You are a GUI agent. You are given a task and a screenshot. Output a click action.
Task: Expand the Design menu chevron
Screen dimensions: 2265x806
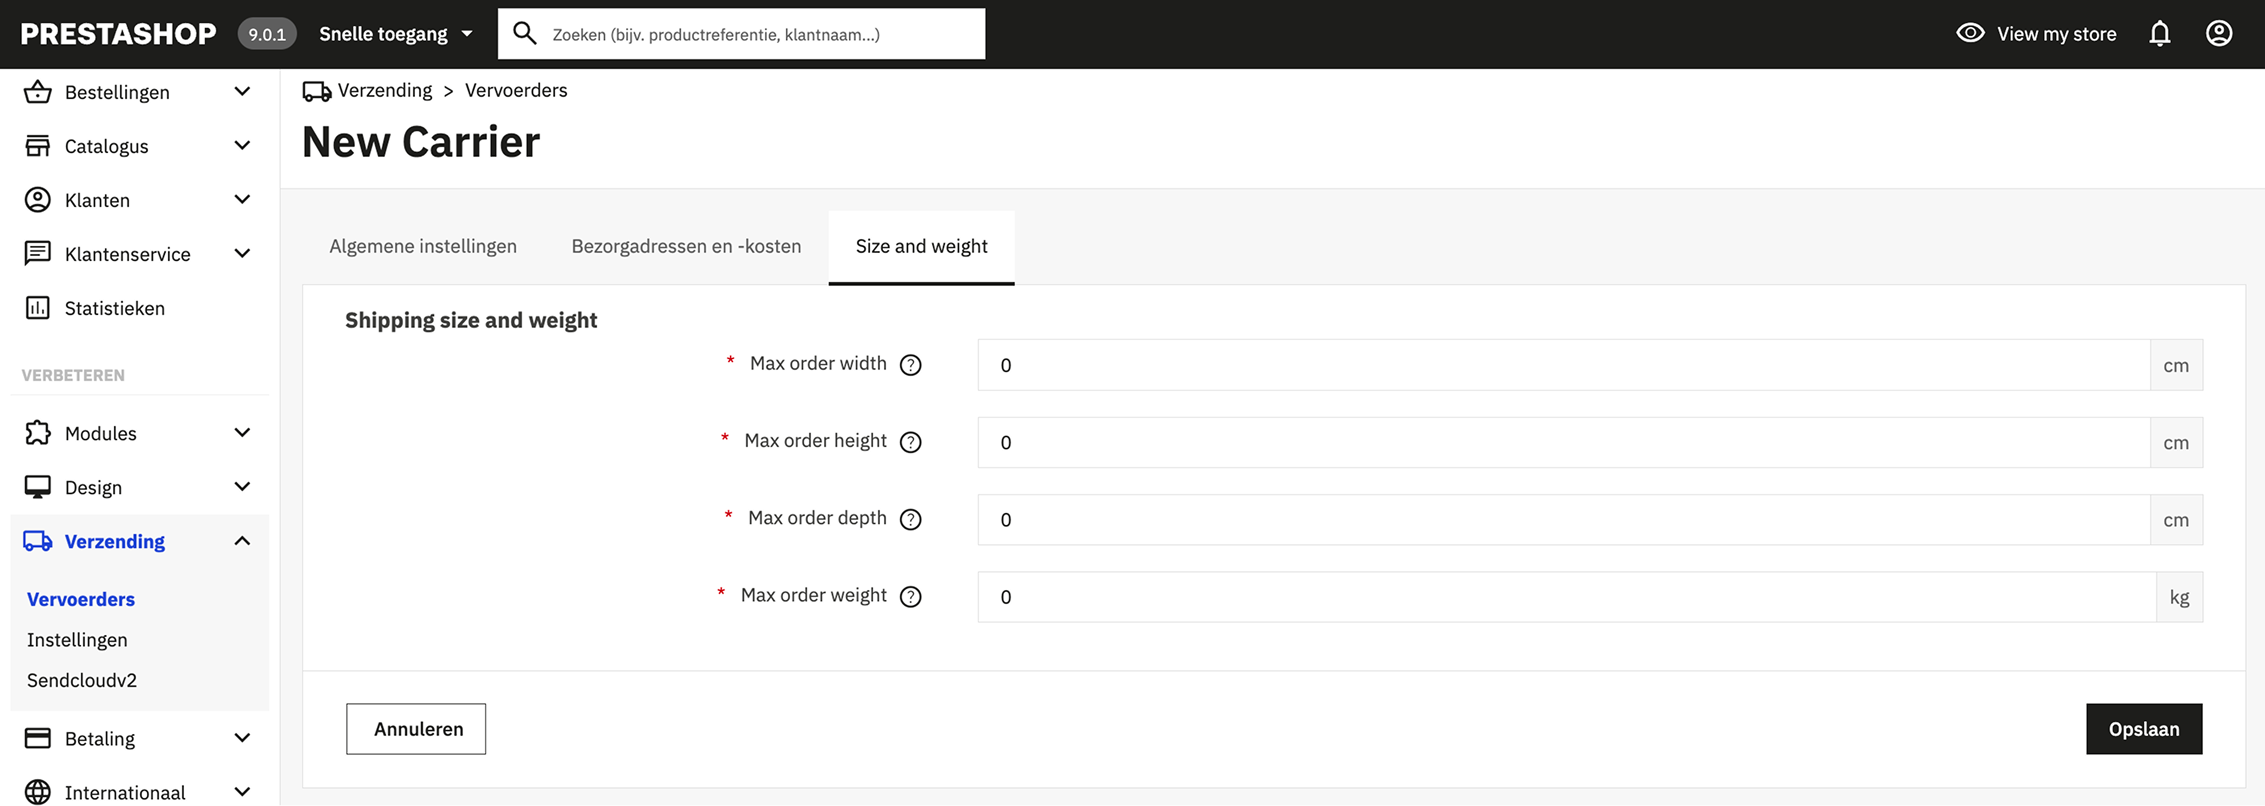242,487
